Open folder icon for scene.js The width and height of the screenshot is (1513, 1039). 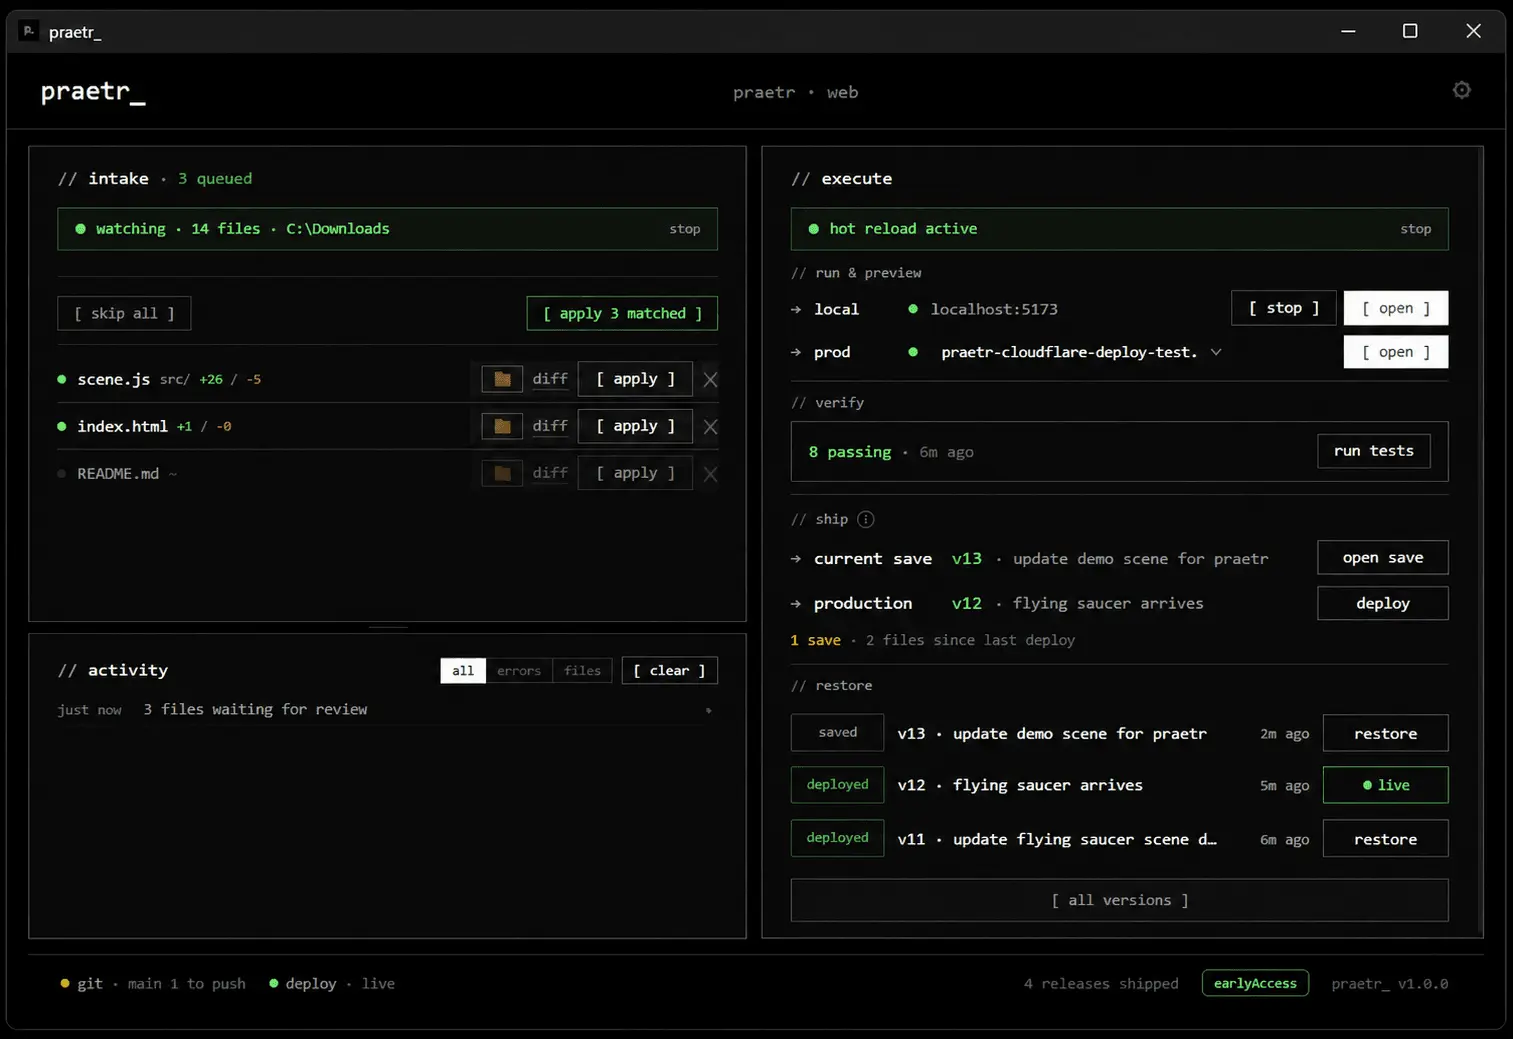click(x=502, y=379)
